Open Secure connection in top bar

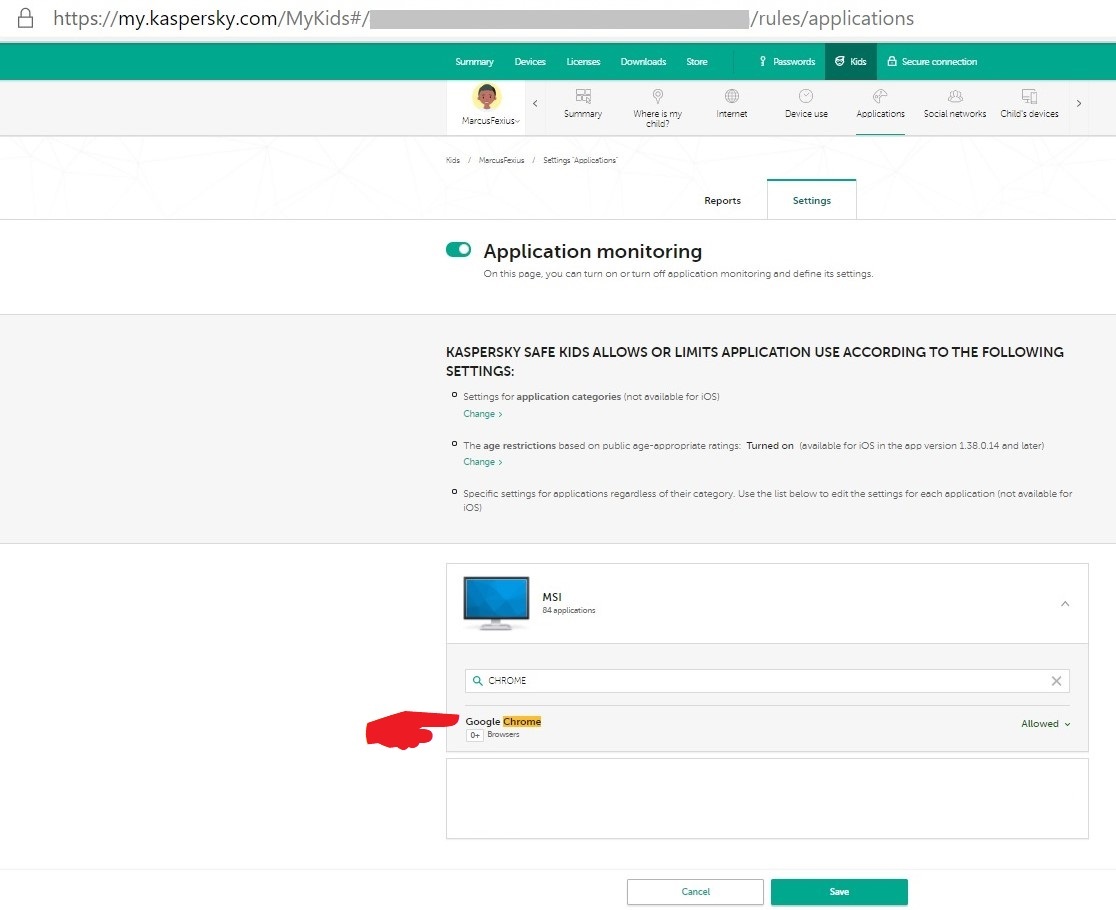click(932, 62)
